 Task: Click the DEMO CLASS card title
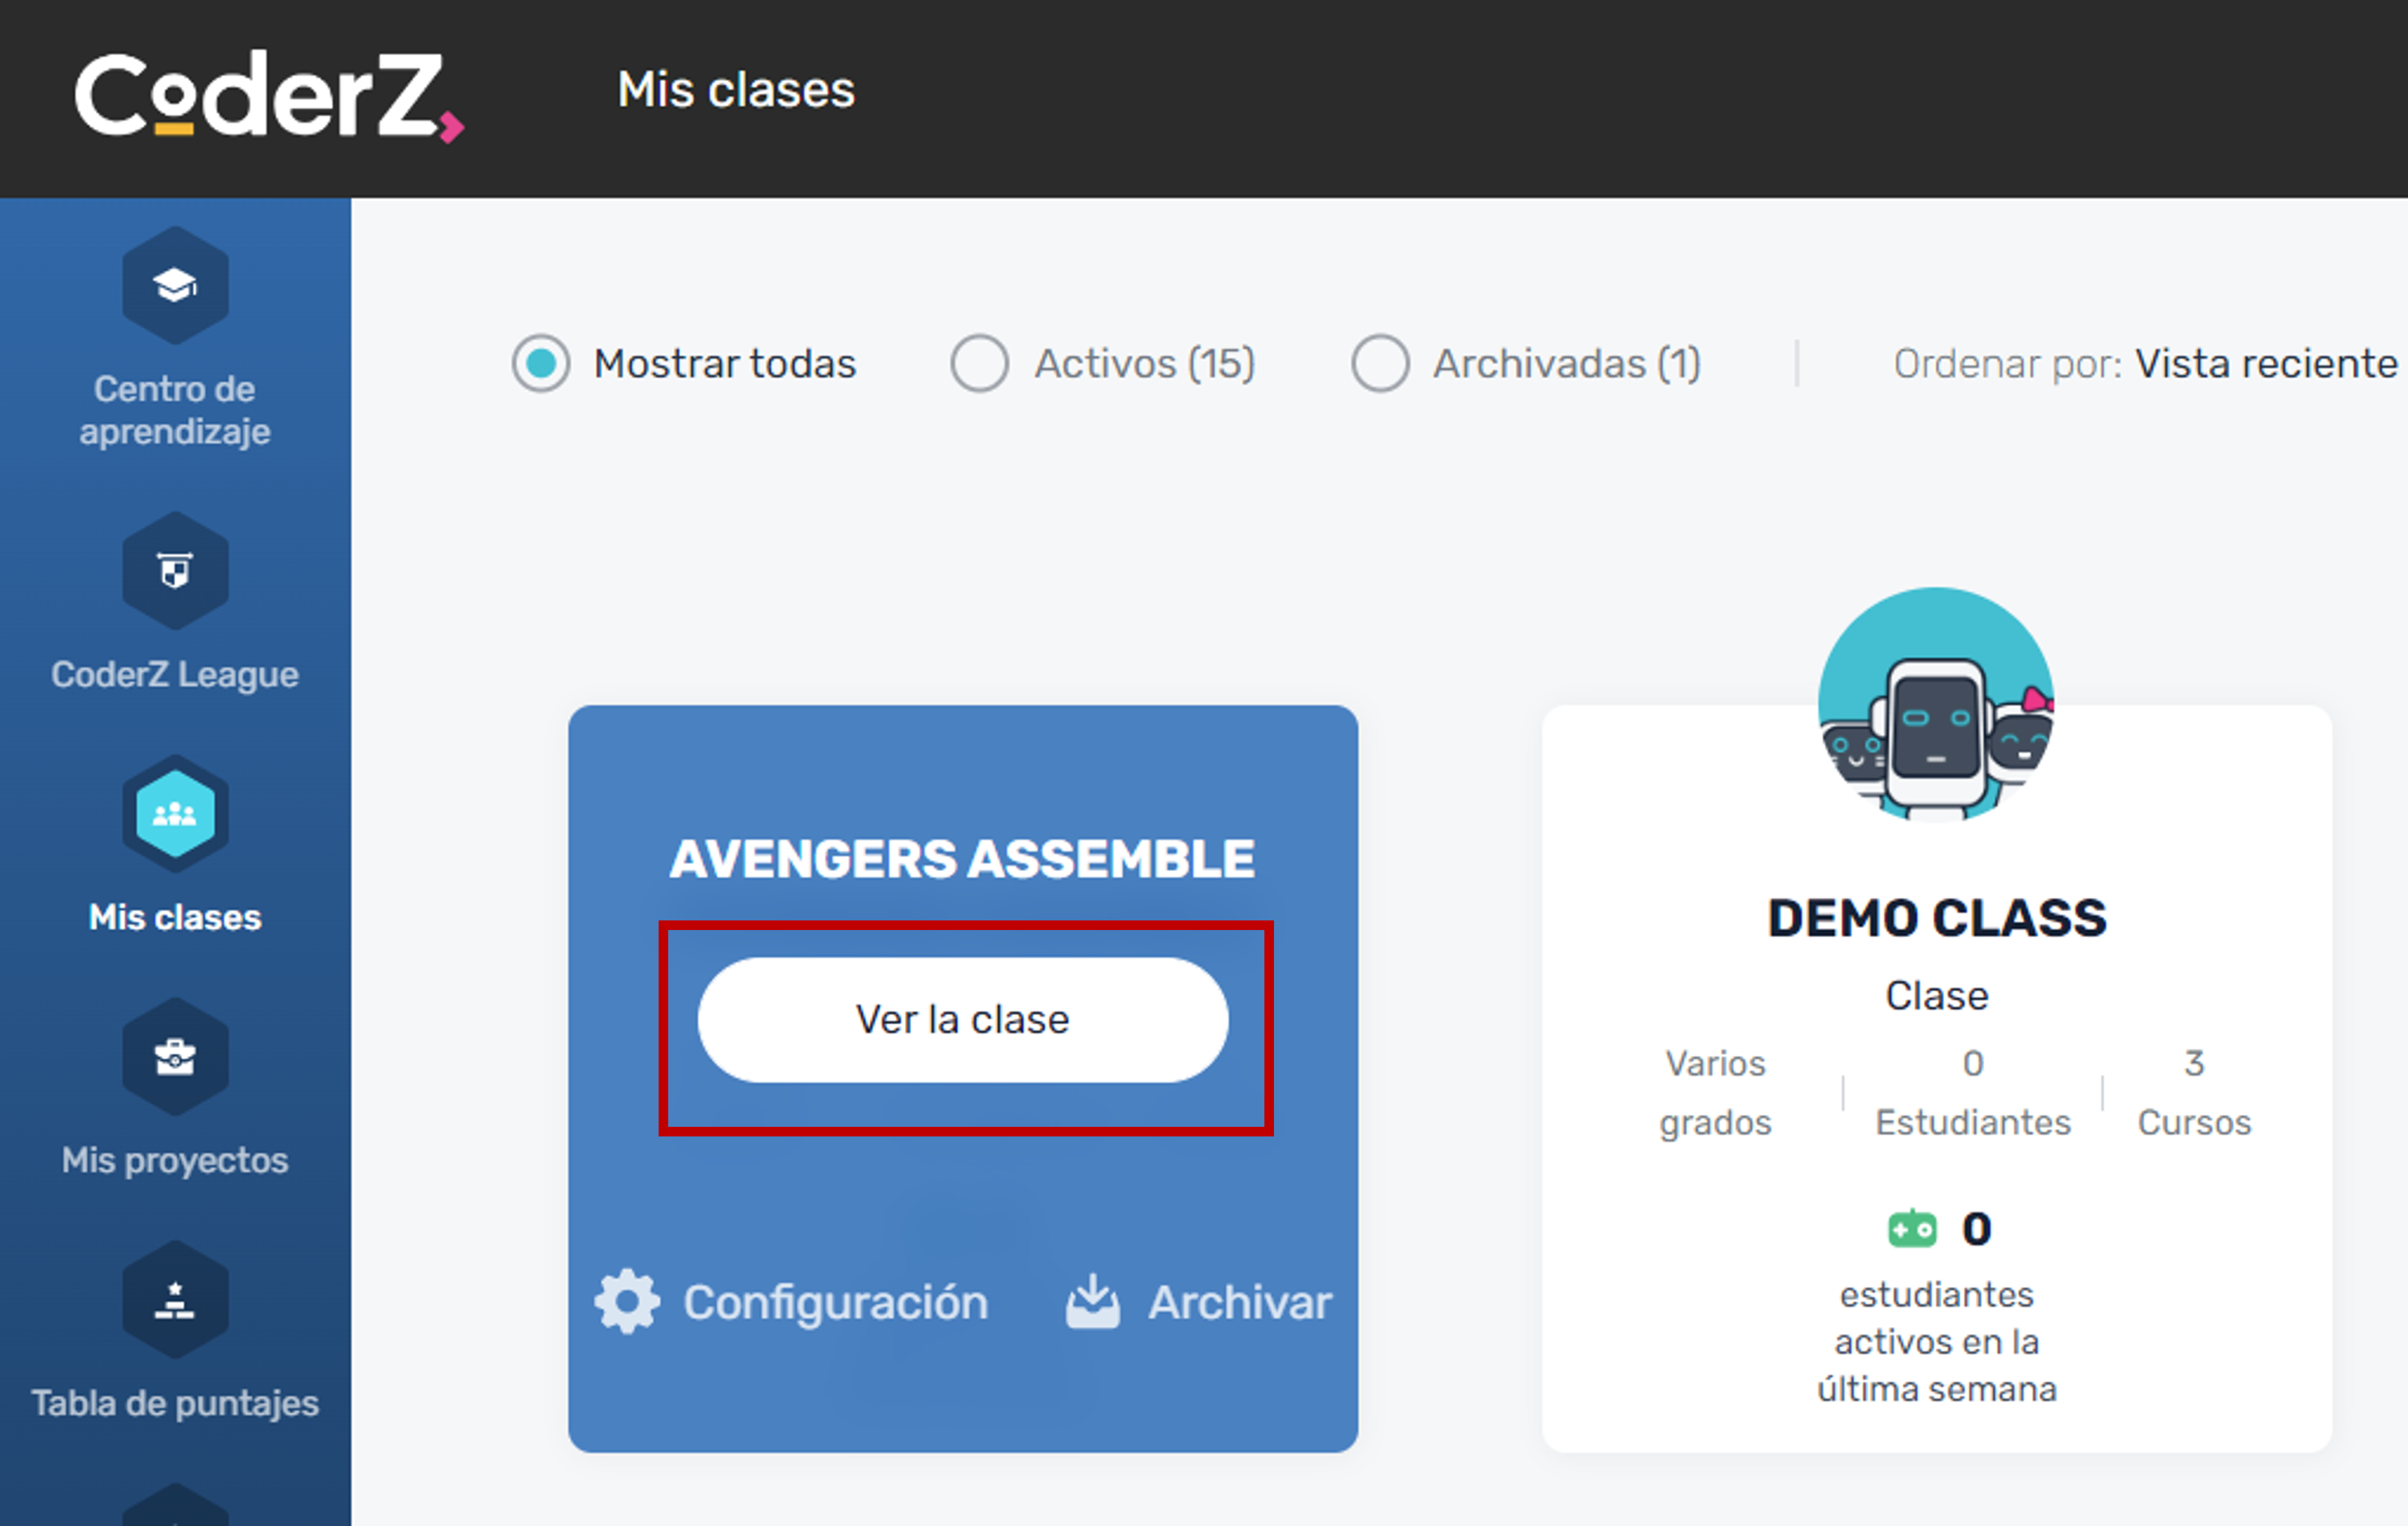1937,918
